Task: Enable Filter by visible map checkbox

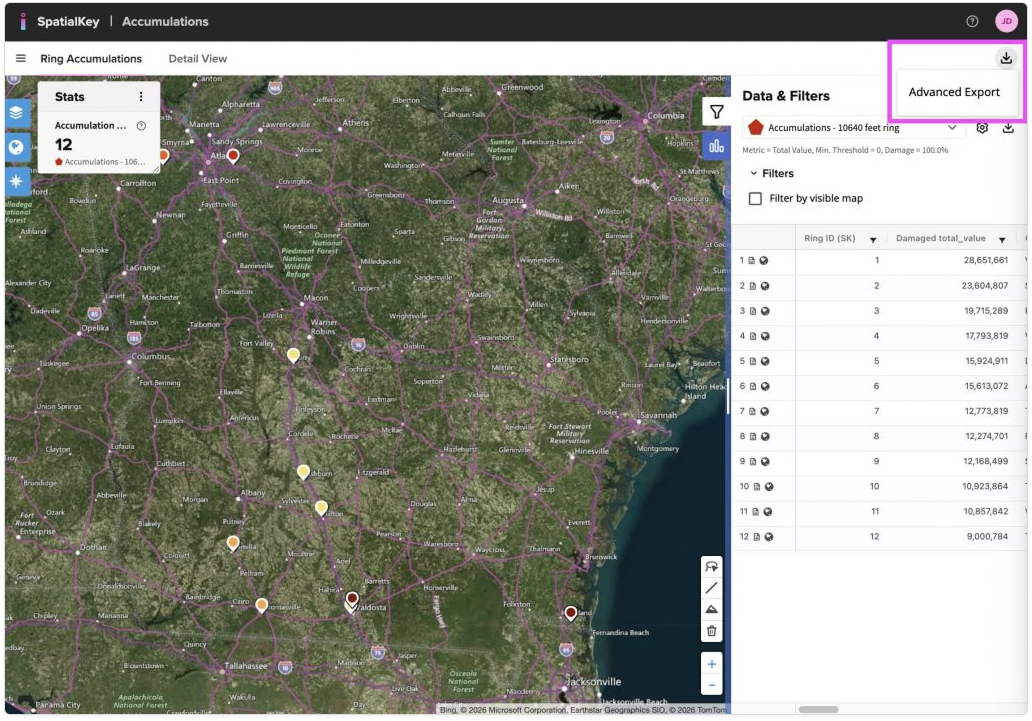Action: click(x=756, y=198)
